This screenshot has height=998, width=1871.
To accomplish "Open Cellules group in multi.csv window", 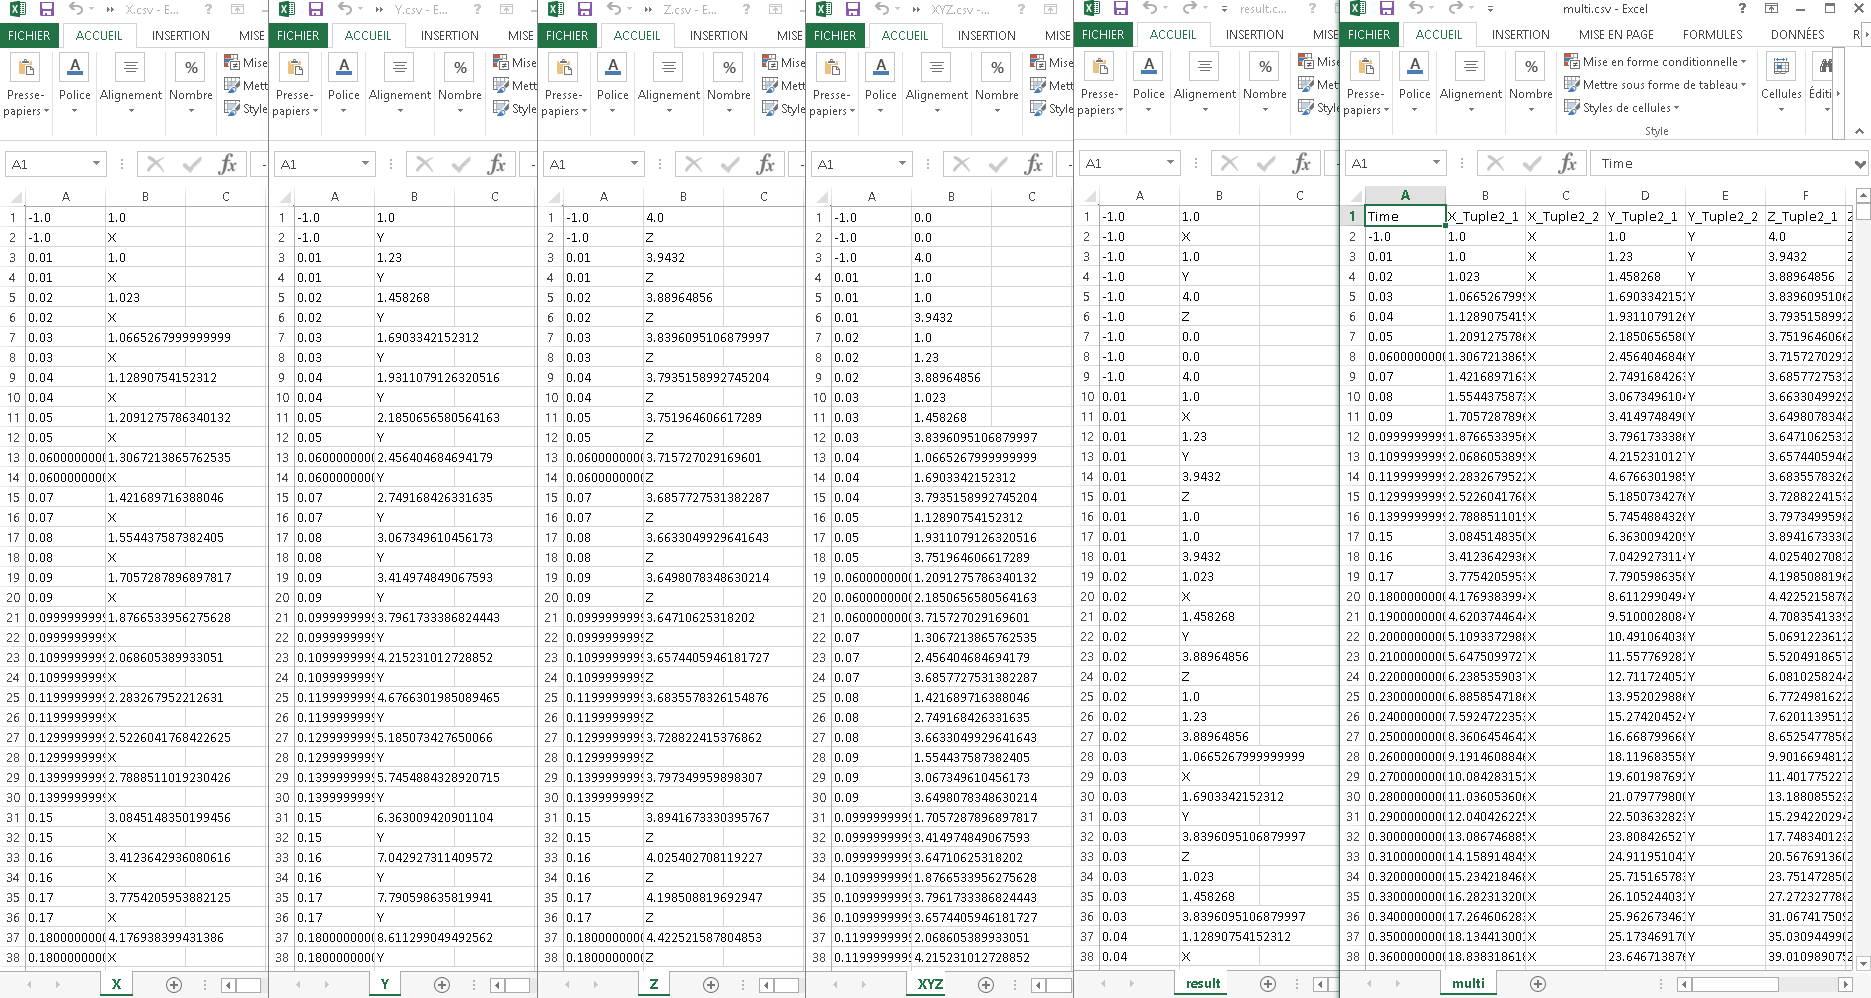I will pos(1781,84).
